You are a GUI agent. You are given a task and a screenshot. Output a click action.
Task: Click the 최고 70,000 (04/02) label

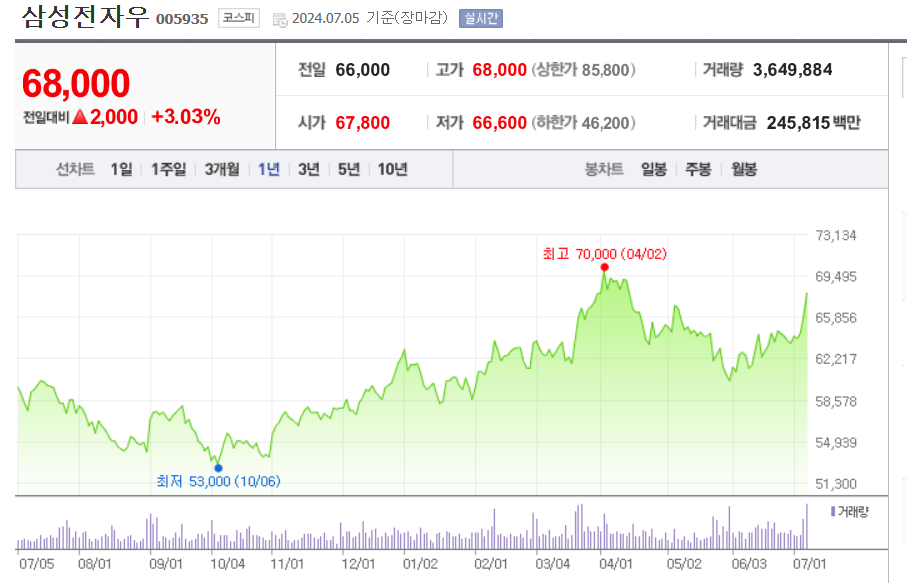tap(604, 254)
